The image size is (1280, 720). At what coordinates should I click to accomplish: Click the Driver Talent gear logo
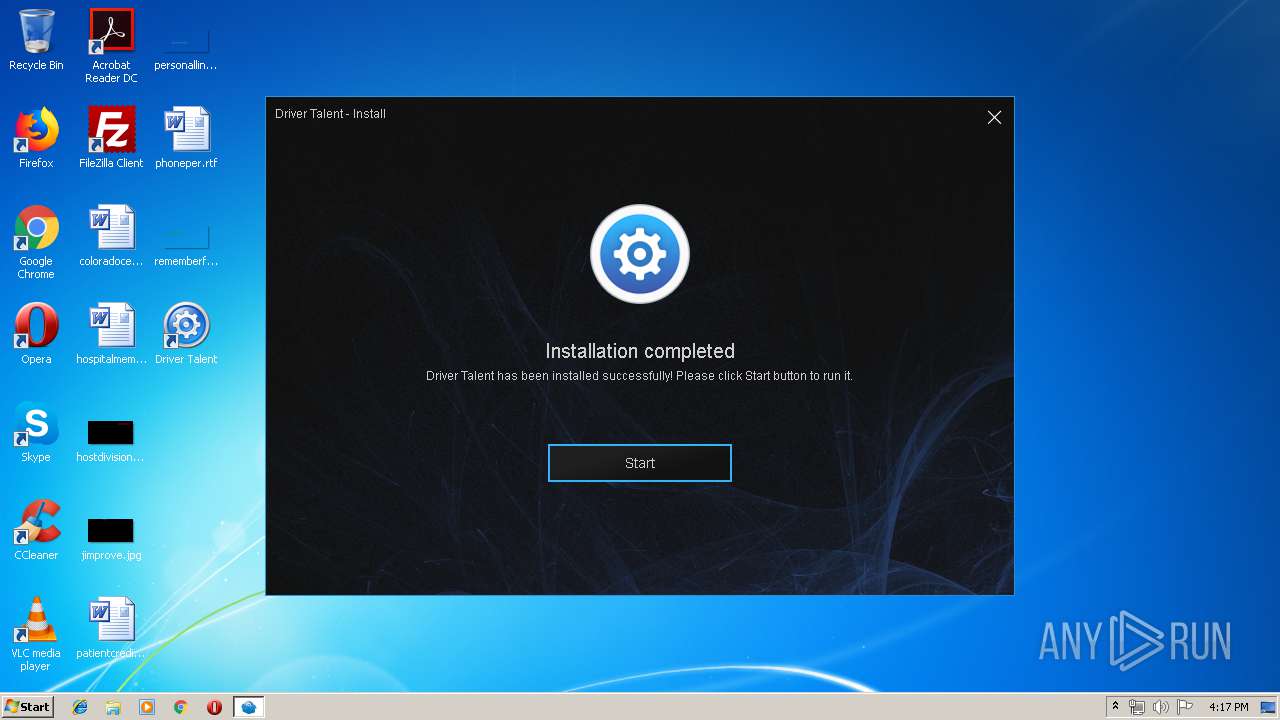640,254
